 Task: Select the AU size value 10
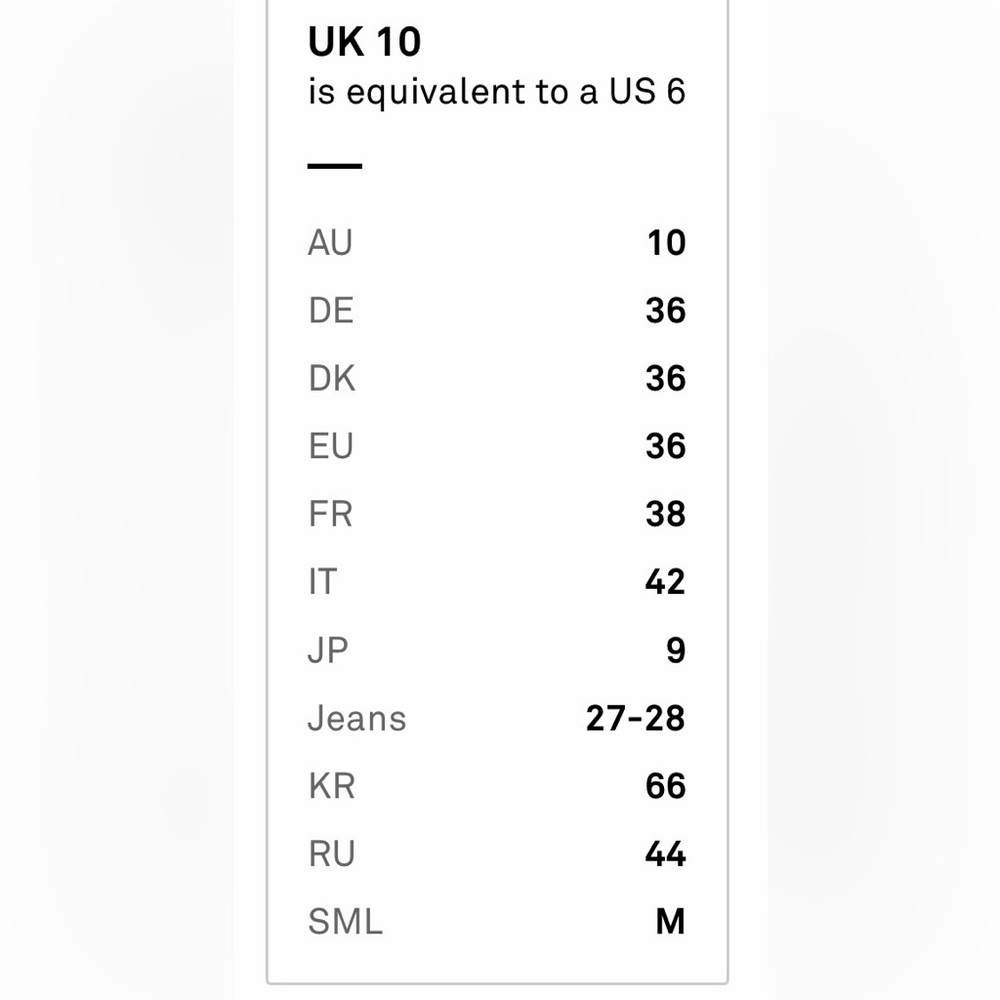666,243
